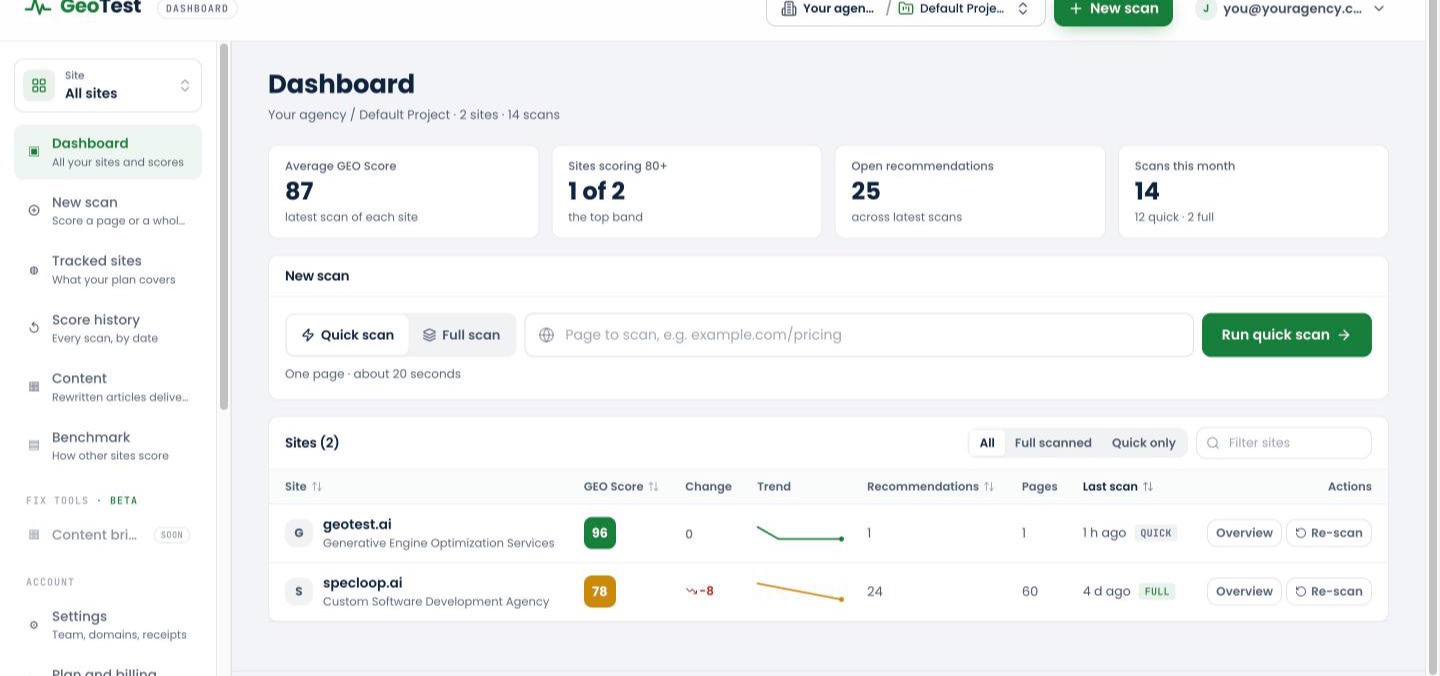Click the green New scan header button
The width and height of the screenshot is (1440, 676).
point(1113,10)
